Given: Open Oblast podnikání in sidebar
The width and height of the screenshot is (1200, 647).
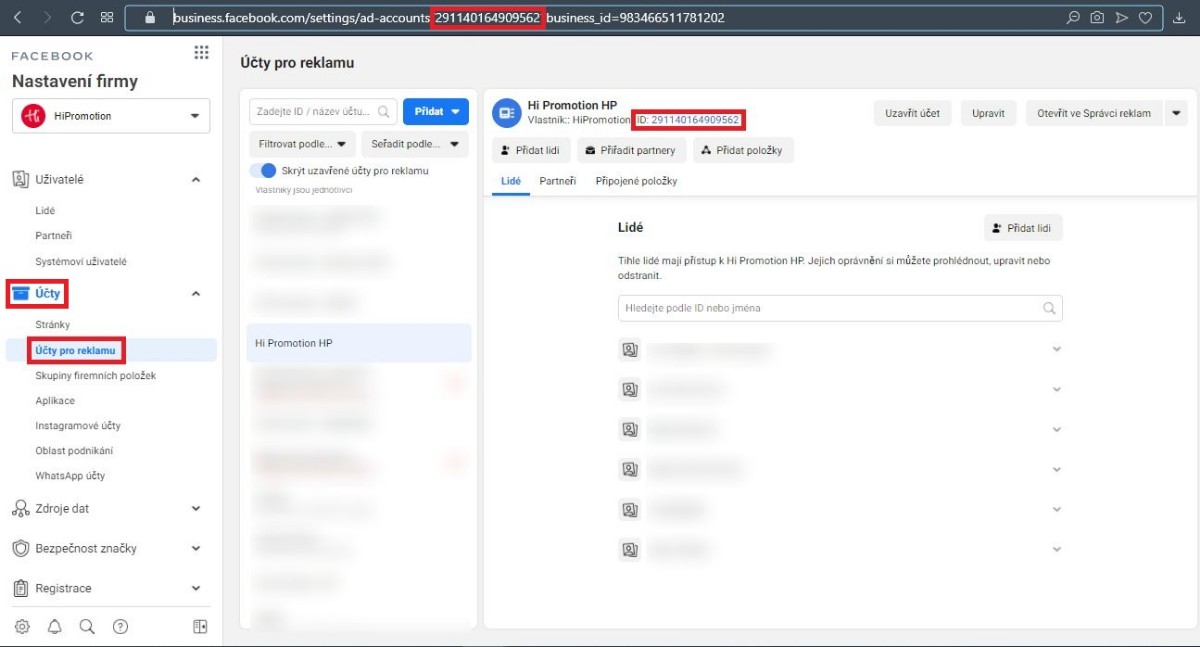Looking at the screenshot, I should point(74,450).
